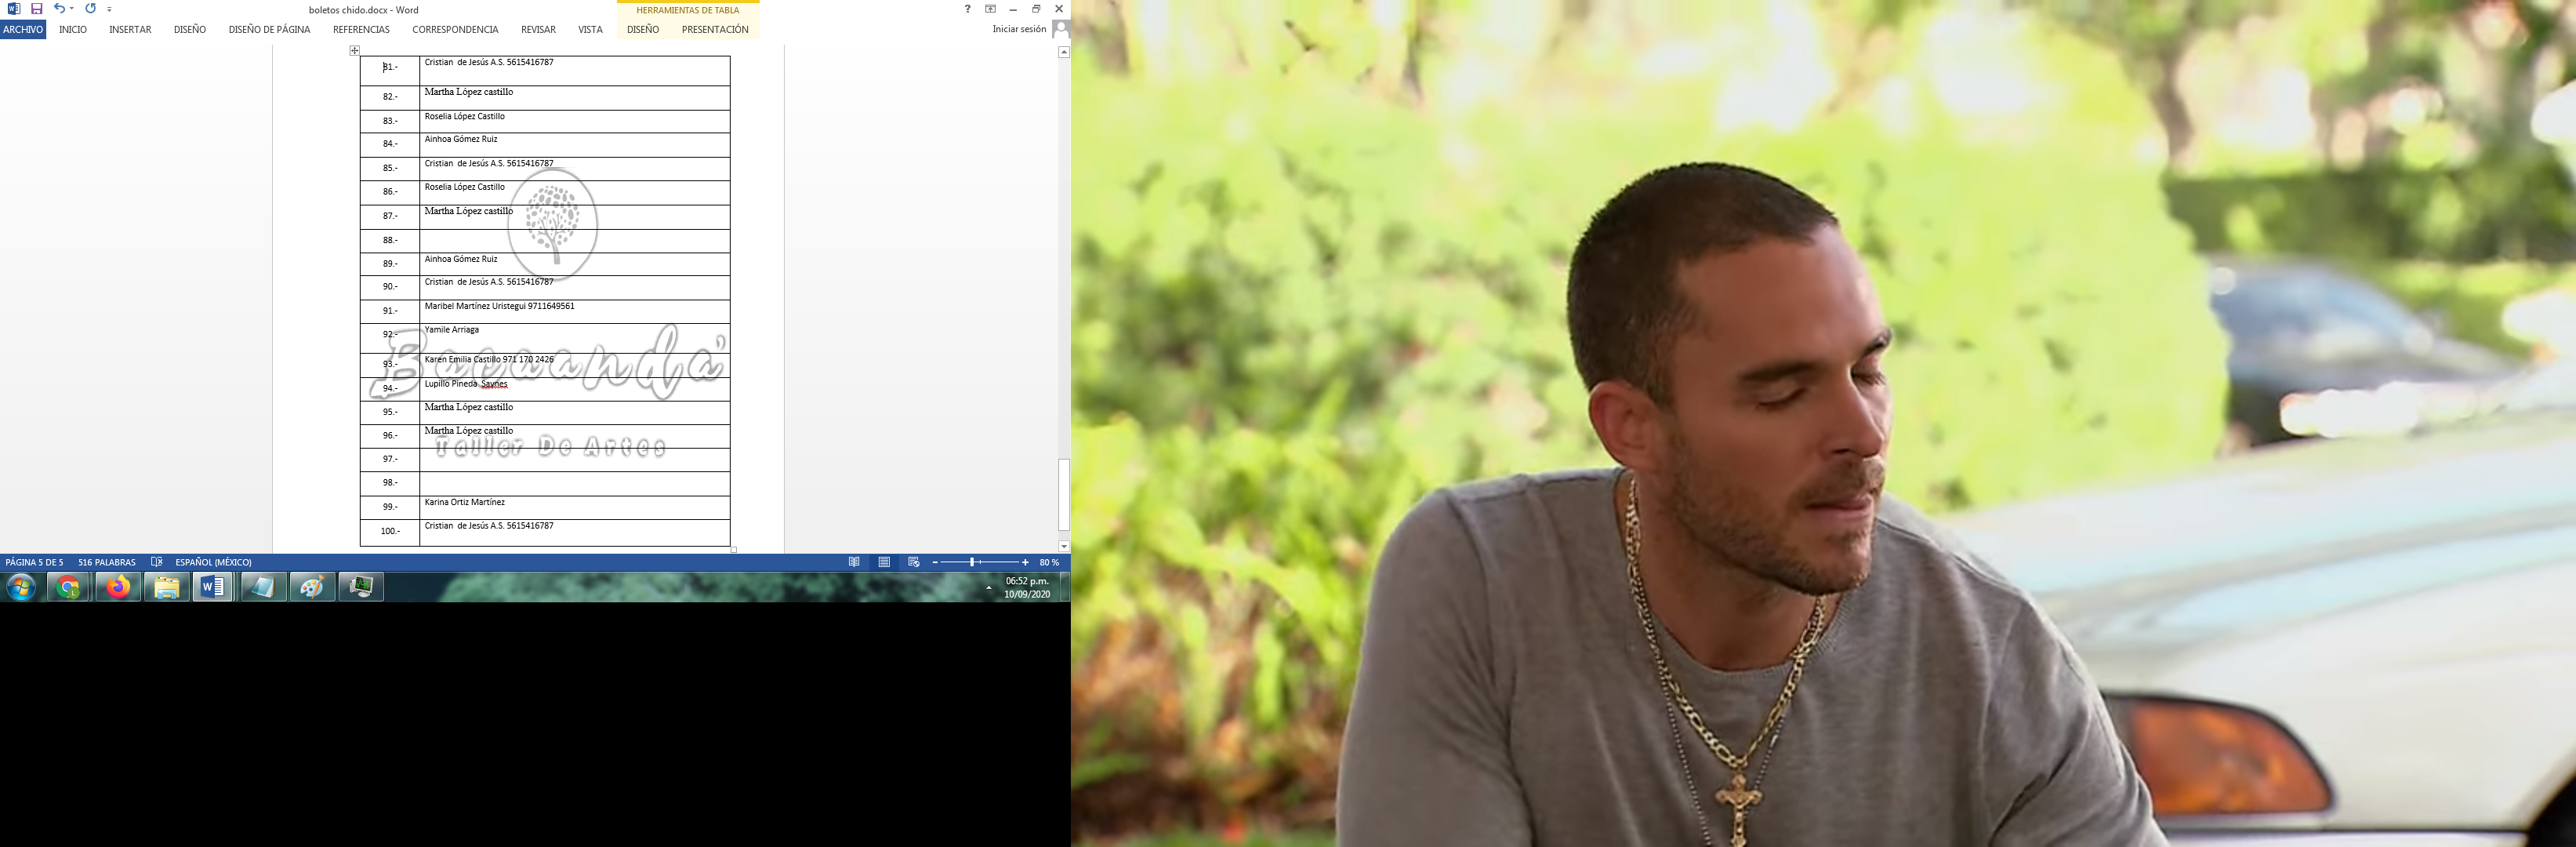The image size is (2576, 847).
Task: Click PÁGINA 5 DE 5 in status bar
Action: [34, 562]
